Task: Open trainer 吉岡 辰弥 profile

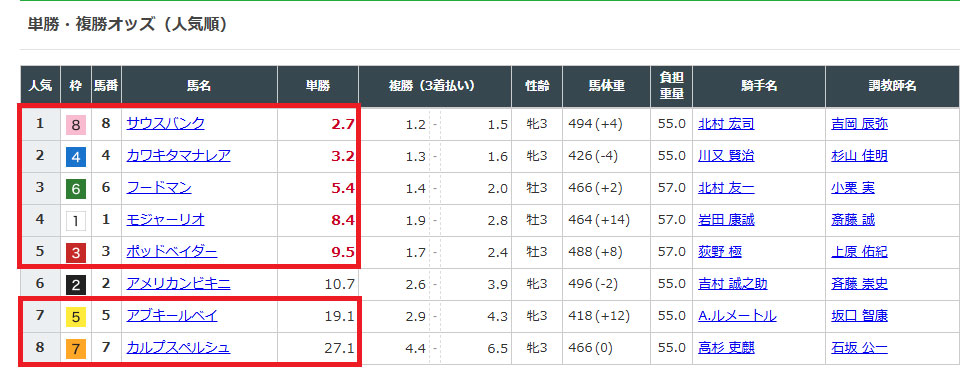Action: click(859, 125)
